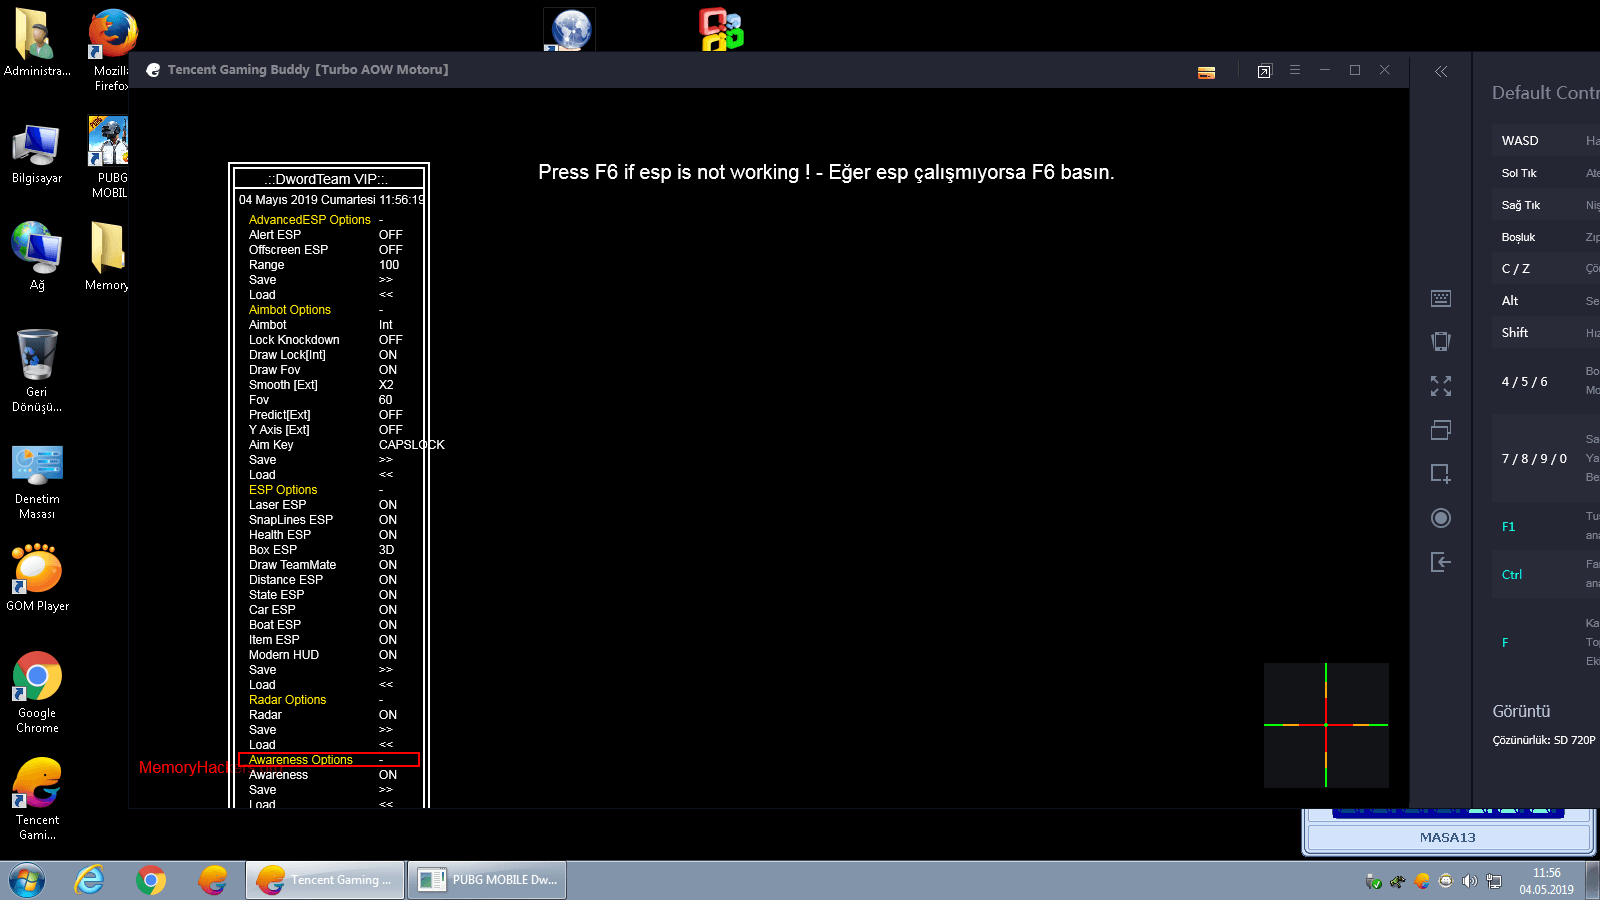1600x900 pixels.
Task: Select the Geri Dönüşüm recycle bin icon
Action: 37,371
